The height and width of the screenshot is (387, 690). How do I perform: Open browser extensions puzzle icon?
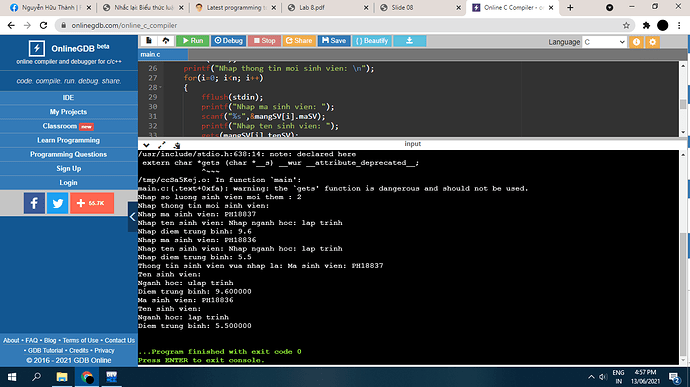point(646,26)
